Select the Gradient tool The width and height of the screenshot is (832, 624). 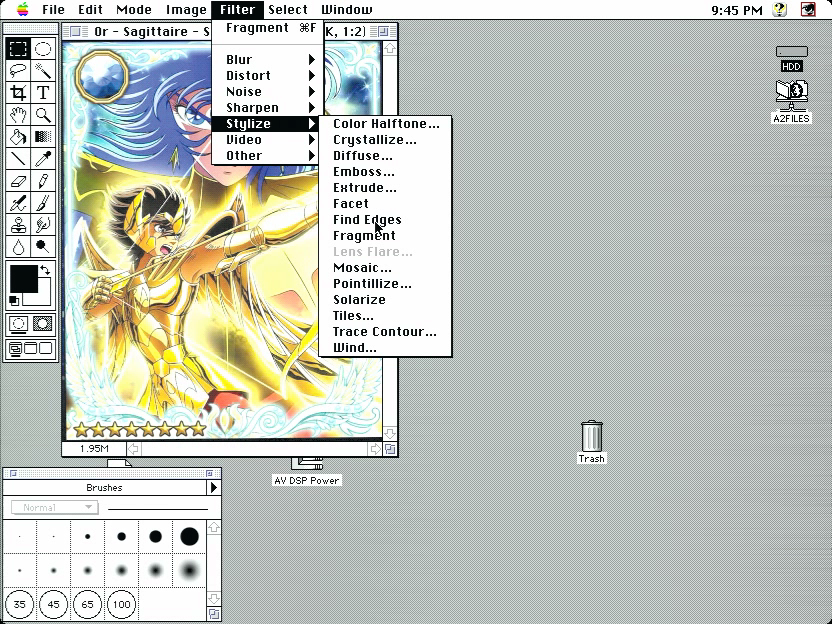click(x=43, y=137)
